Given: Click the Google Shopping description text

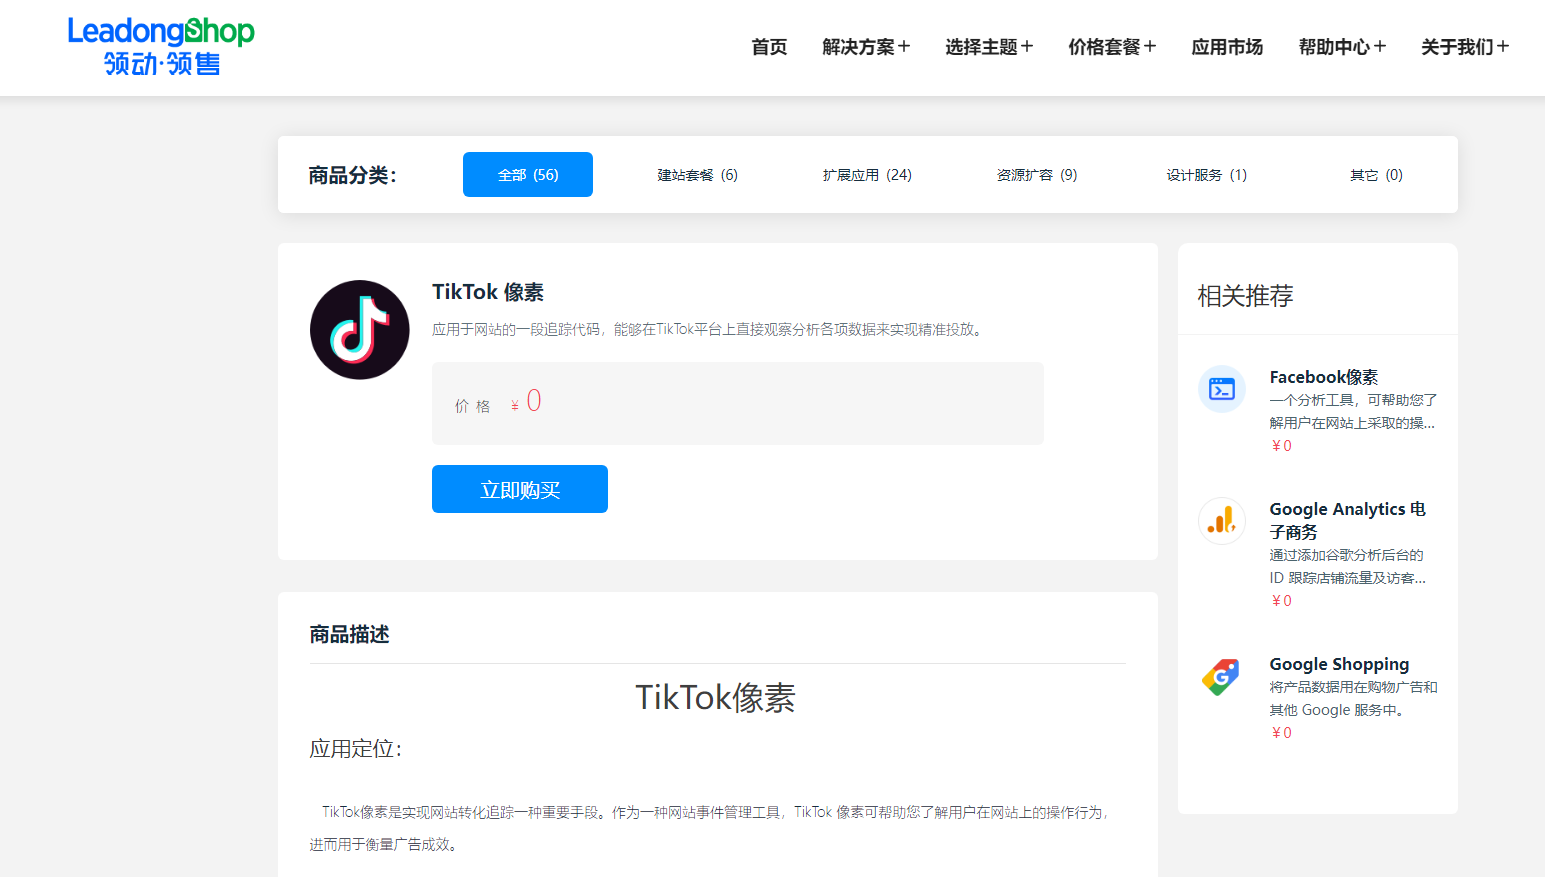Looking at the screenshot, I should point(1353,698).
